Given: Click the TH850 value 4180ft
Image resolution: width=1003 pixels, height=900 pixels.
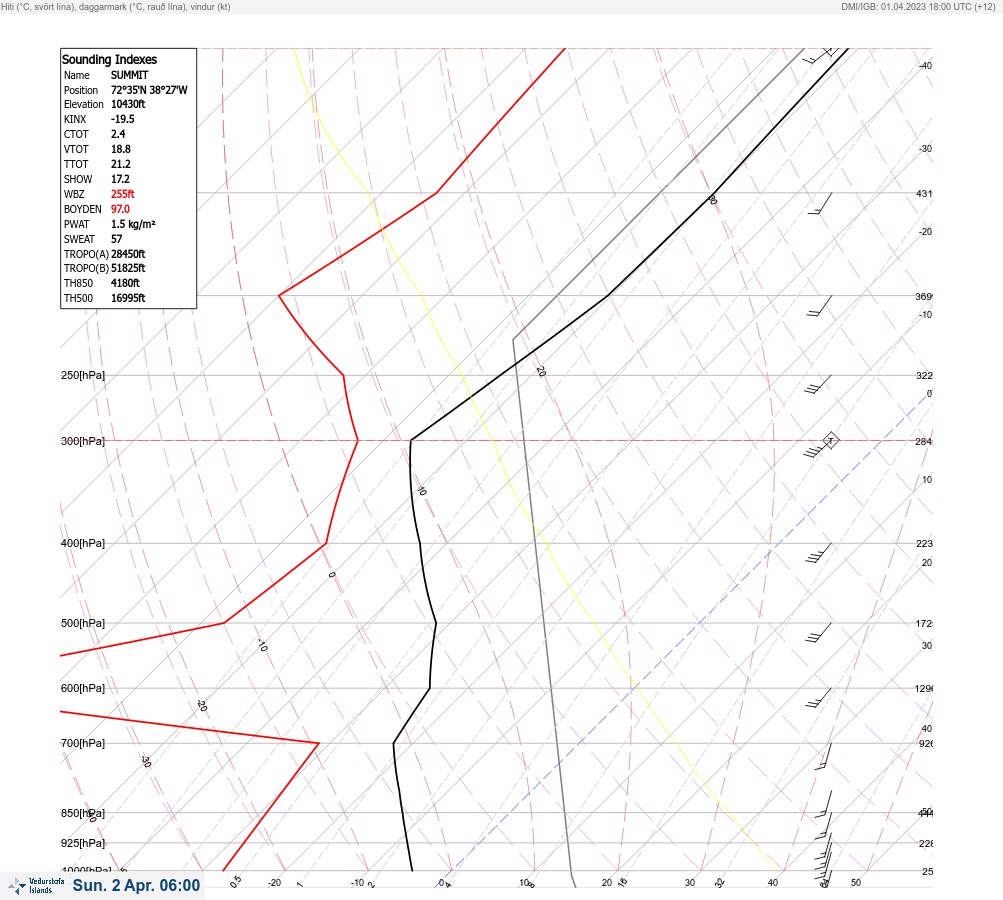Looking at the screenshot, I should [x=125, y=283].
